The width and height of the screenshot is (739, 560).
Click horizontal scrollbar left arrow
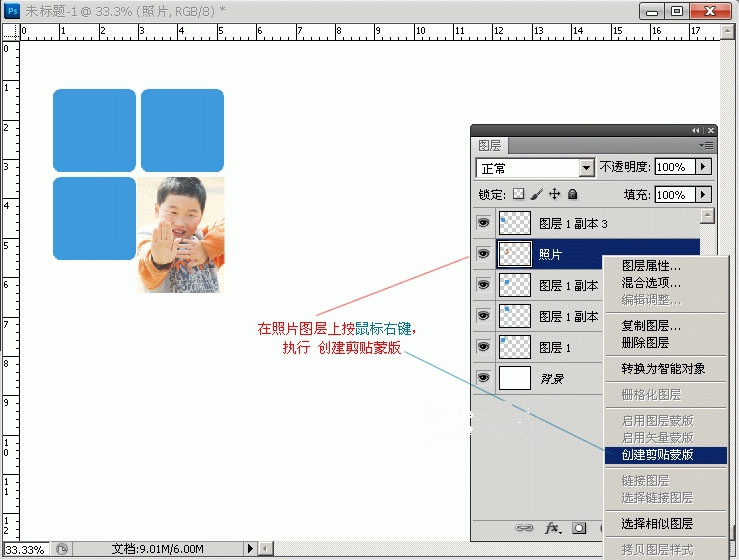click(x=266, y=549)
